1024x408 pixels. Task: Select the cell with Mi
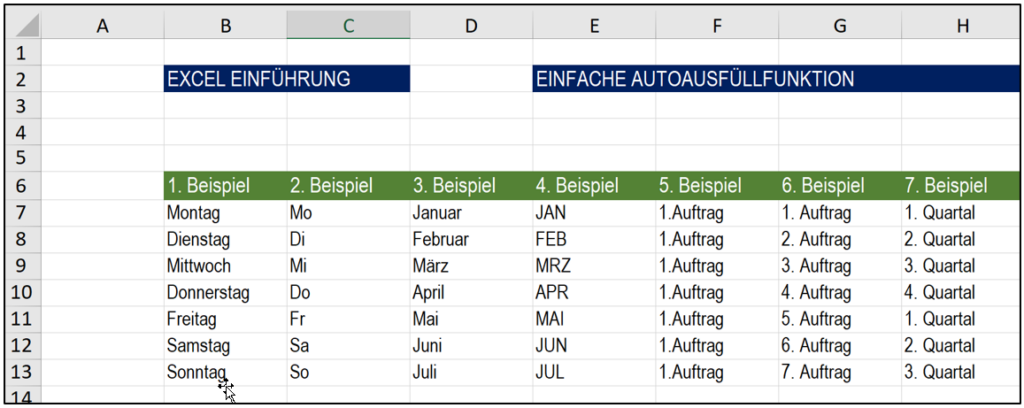coord(349,266)
